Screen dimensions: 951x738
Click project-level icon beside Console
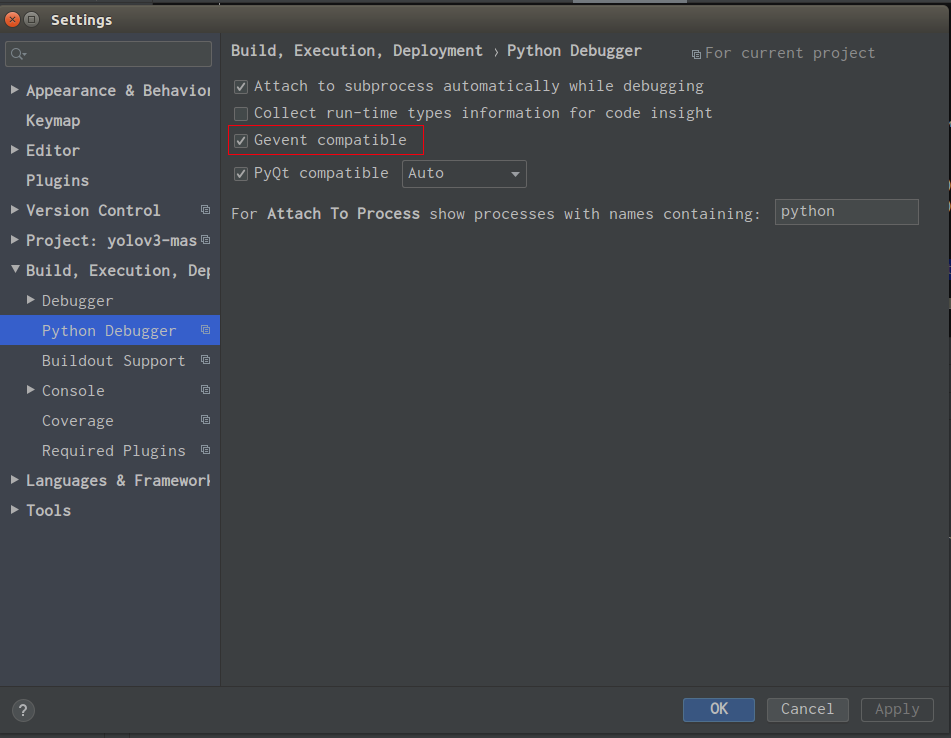click(x=206, y=390)
